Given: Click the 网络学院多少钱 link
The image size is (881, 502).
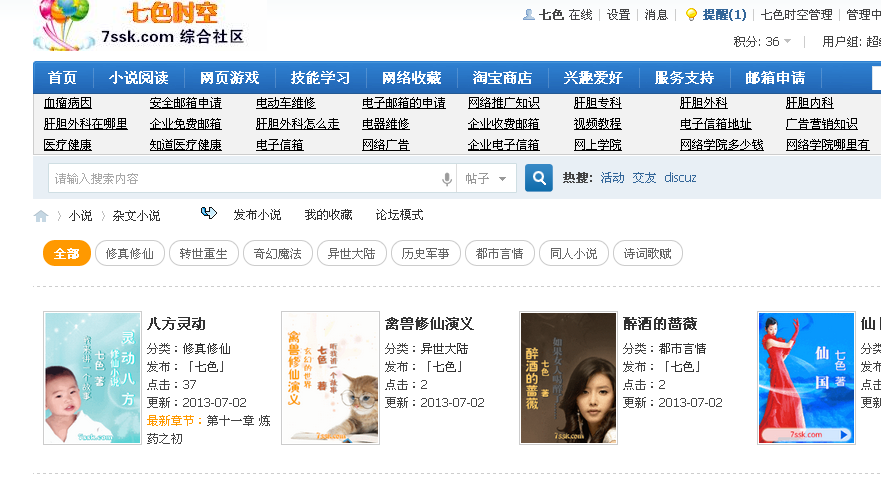Looking at the screenshot, I should pos(722,145).
